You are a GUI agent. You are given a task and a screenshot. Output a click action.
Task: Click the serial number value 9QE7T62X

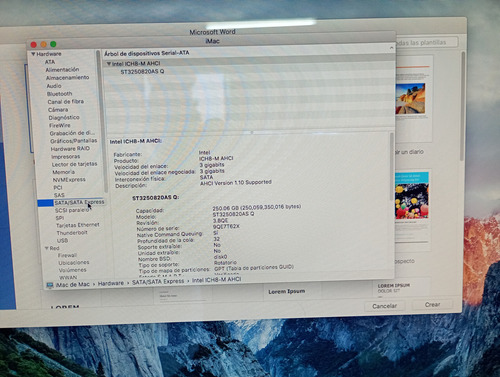pos(226,226)
